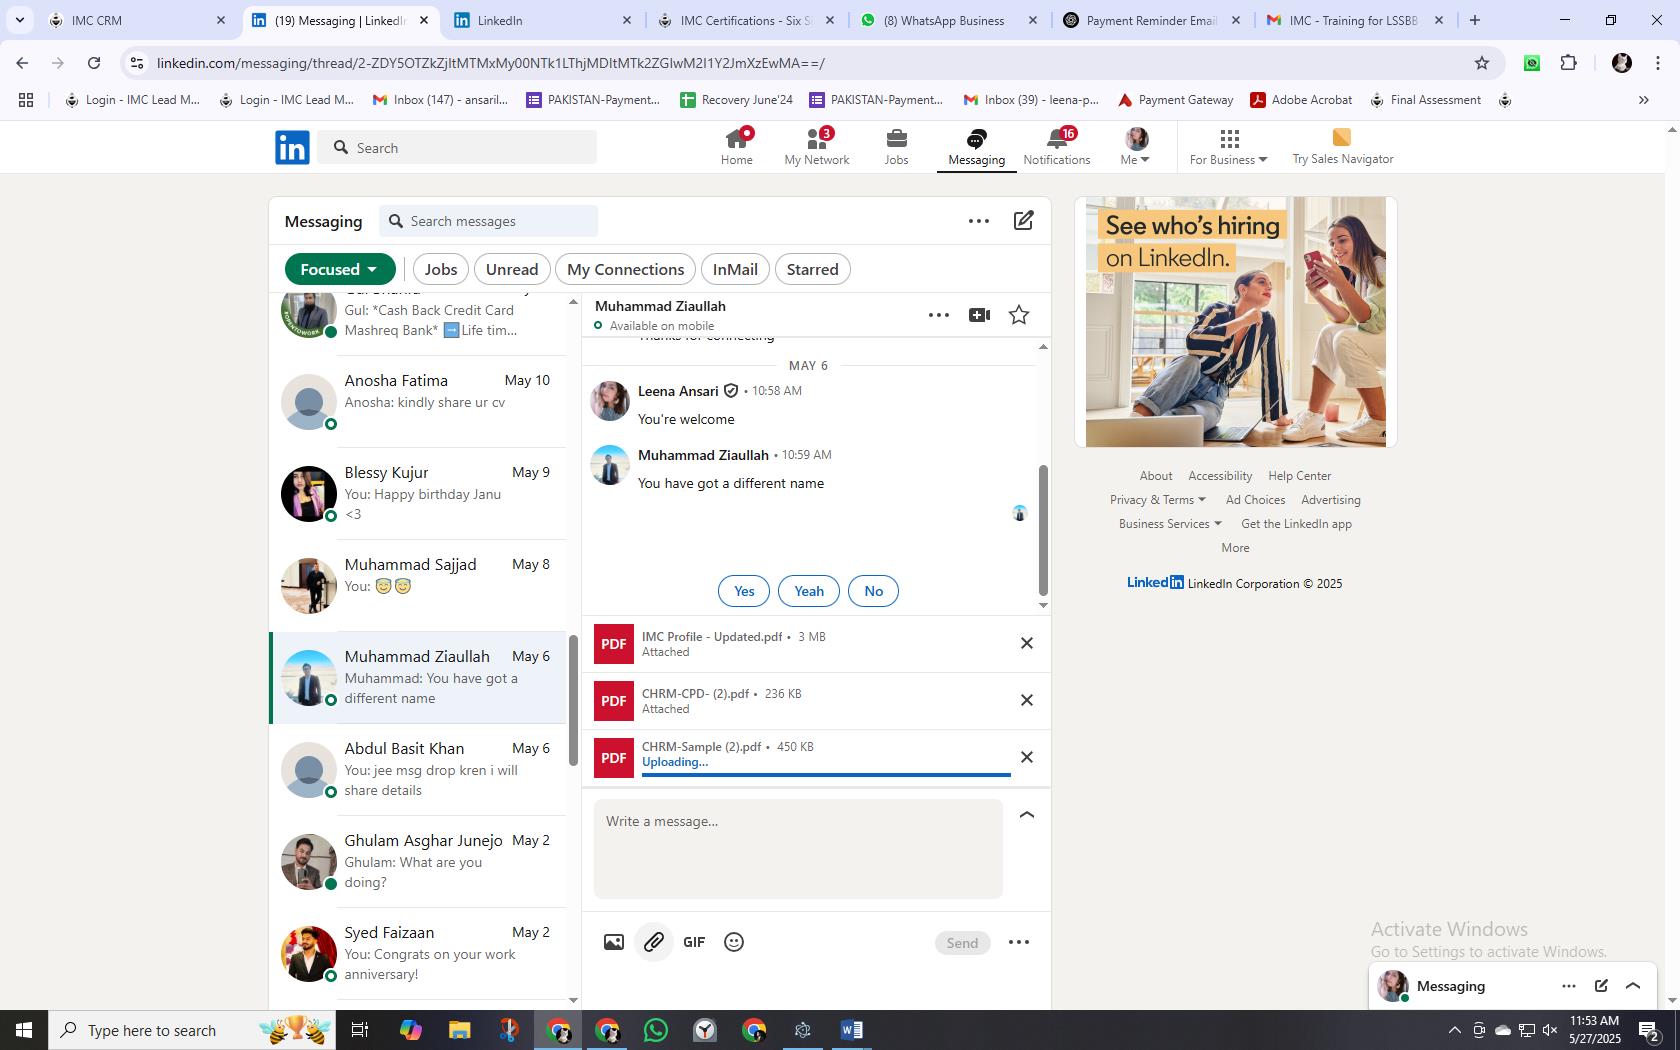This screenshot has height=1050, width=1680.
Task: Attach a file using the paperclip icon
Action: (654, 942)
